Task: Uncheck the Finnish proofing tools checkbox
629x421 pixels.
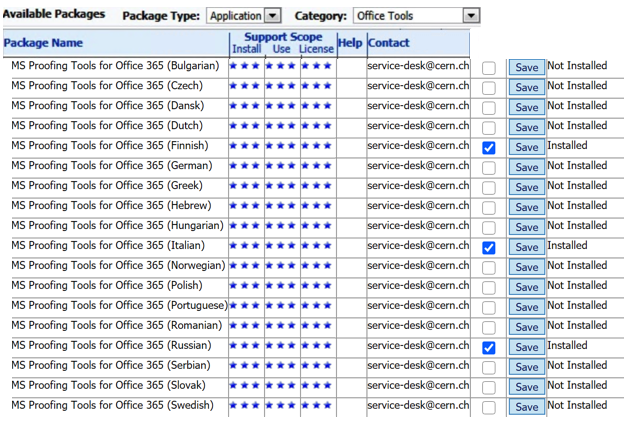Action: click(489, 148)
